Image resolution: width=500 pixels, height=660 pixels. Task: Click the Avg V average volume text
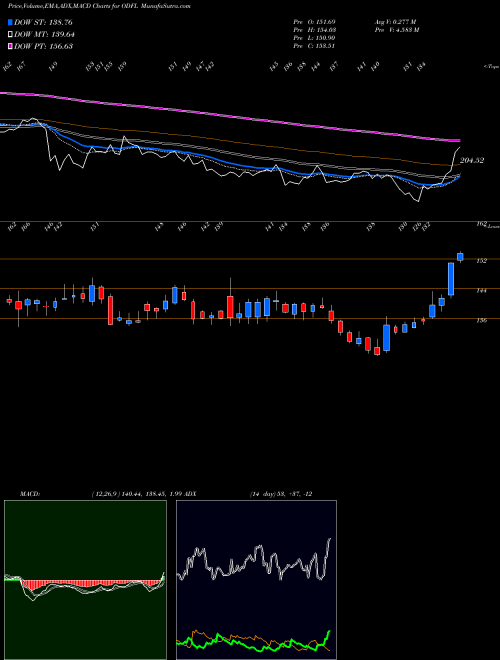[x=395, y=22]
